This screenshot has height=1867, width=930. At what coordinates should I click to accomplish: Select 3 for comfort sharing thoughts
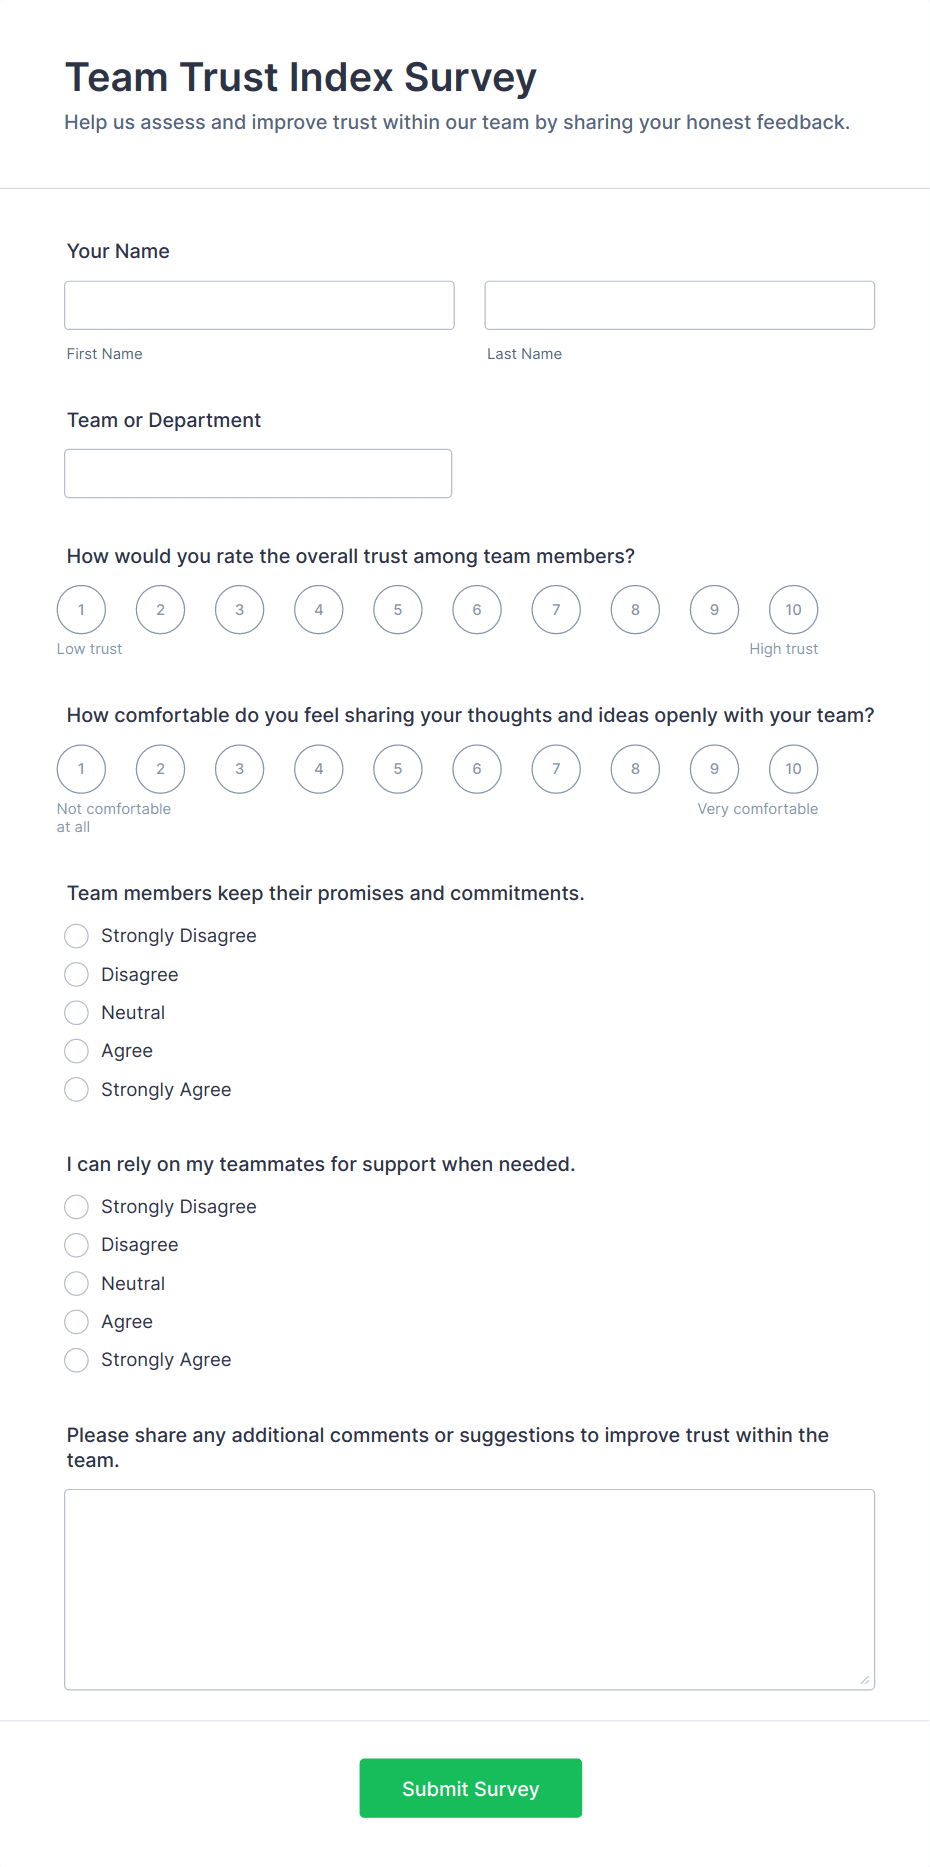tap(240, 769)
